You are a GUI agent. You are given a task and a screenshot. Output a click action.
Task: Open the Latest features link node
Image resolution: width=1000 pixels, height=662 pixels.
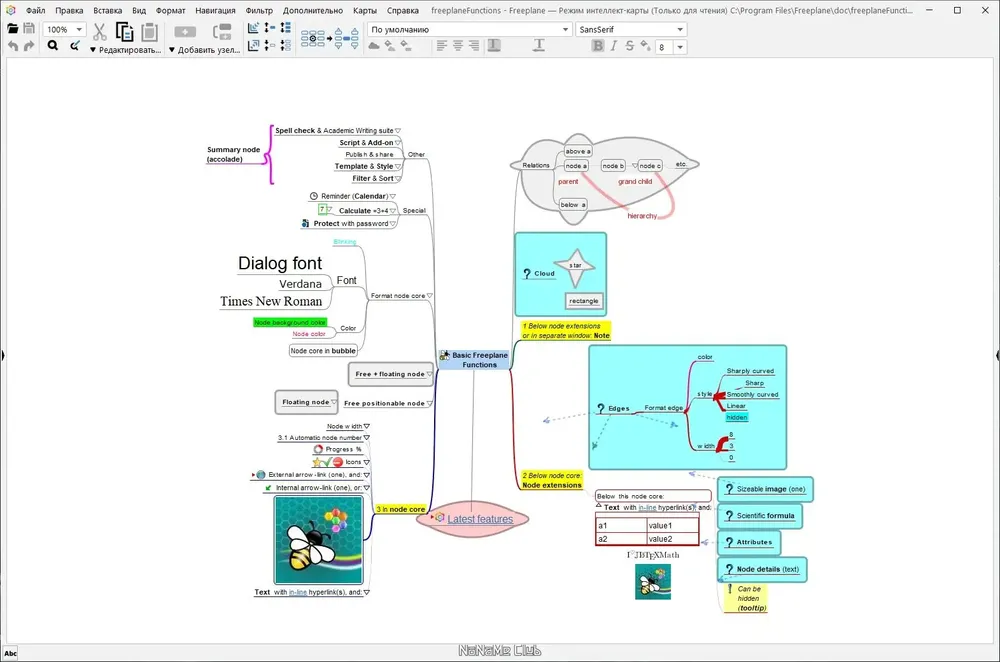(x=480, y=519)
